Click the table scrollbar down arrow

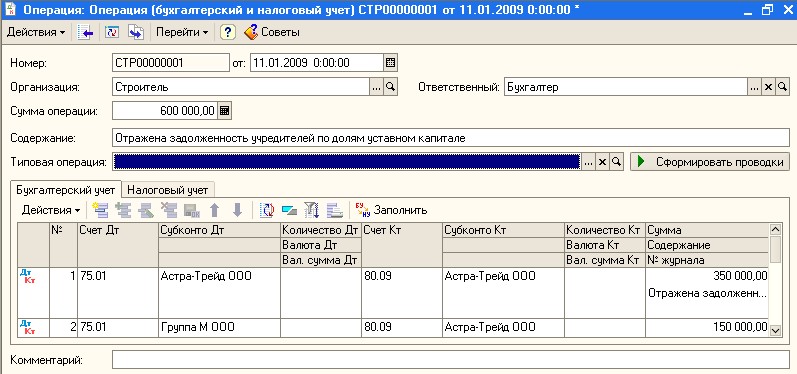click(775, 330)
